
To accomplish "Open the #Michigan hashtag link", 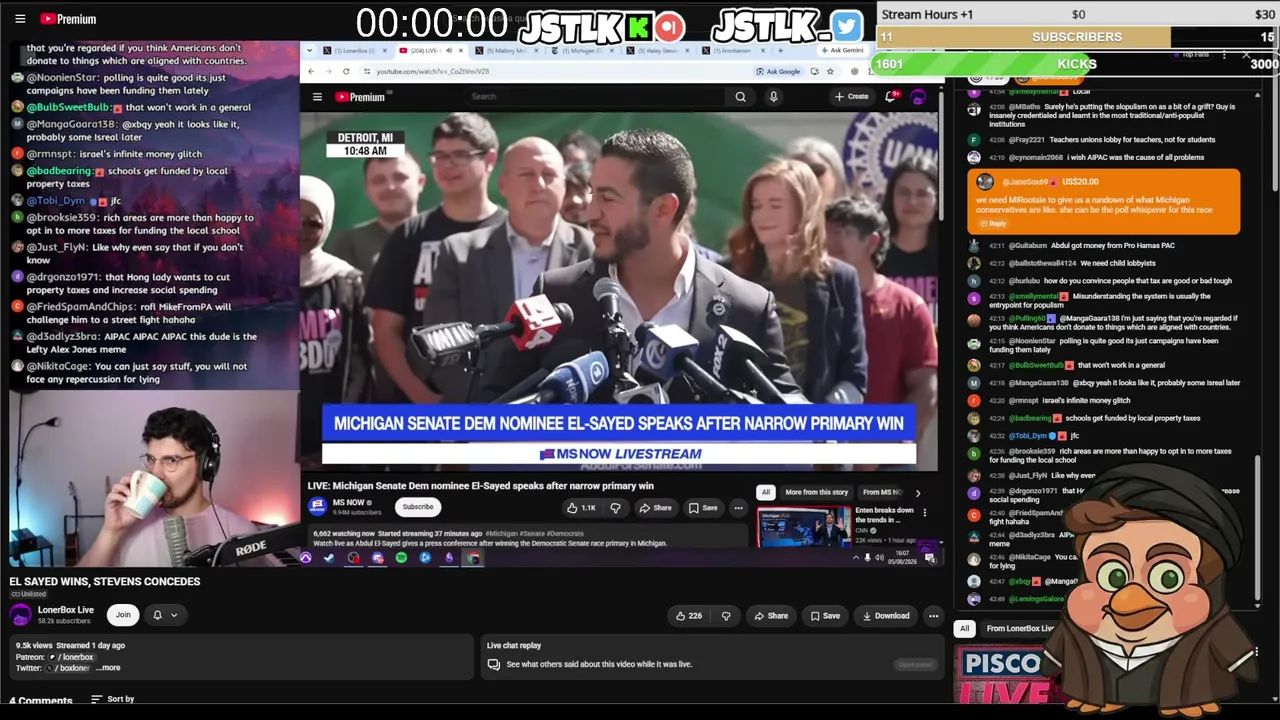I will click(x=500, y=534).
